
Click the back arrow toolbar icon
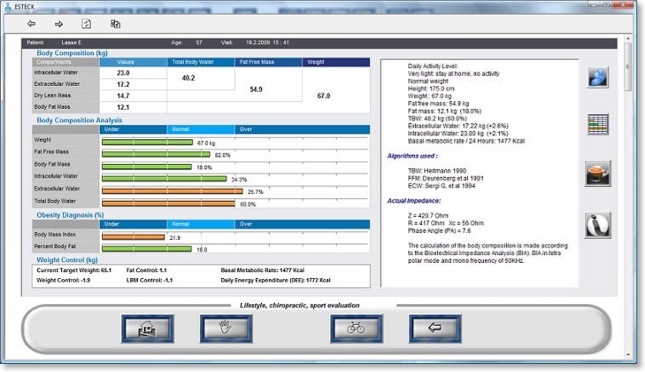[x=31, y=24]
